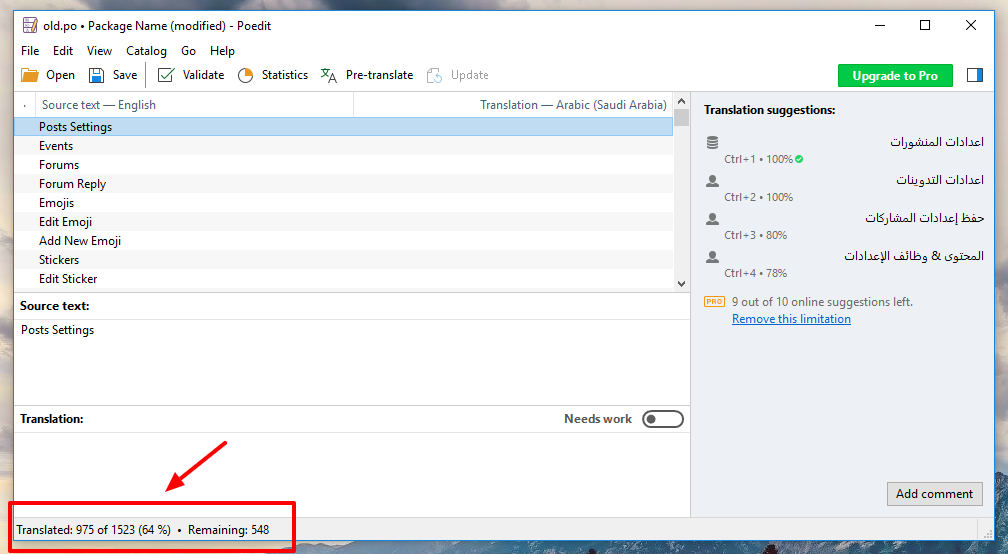Click the Open folder icon
This screenshot has width=1008, height=554.
point(30,75)
